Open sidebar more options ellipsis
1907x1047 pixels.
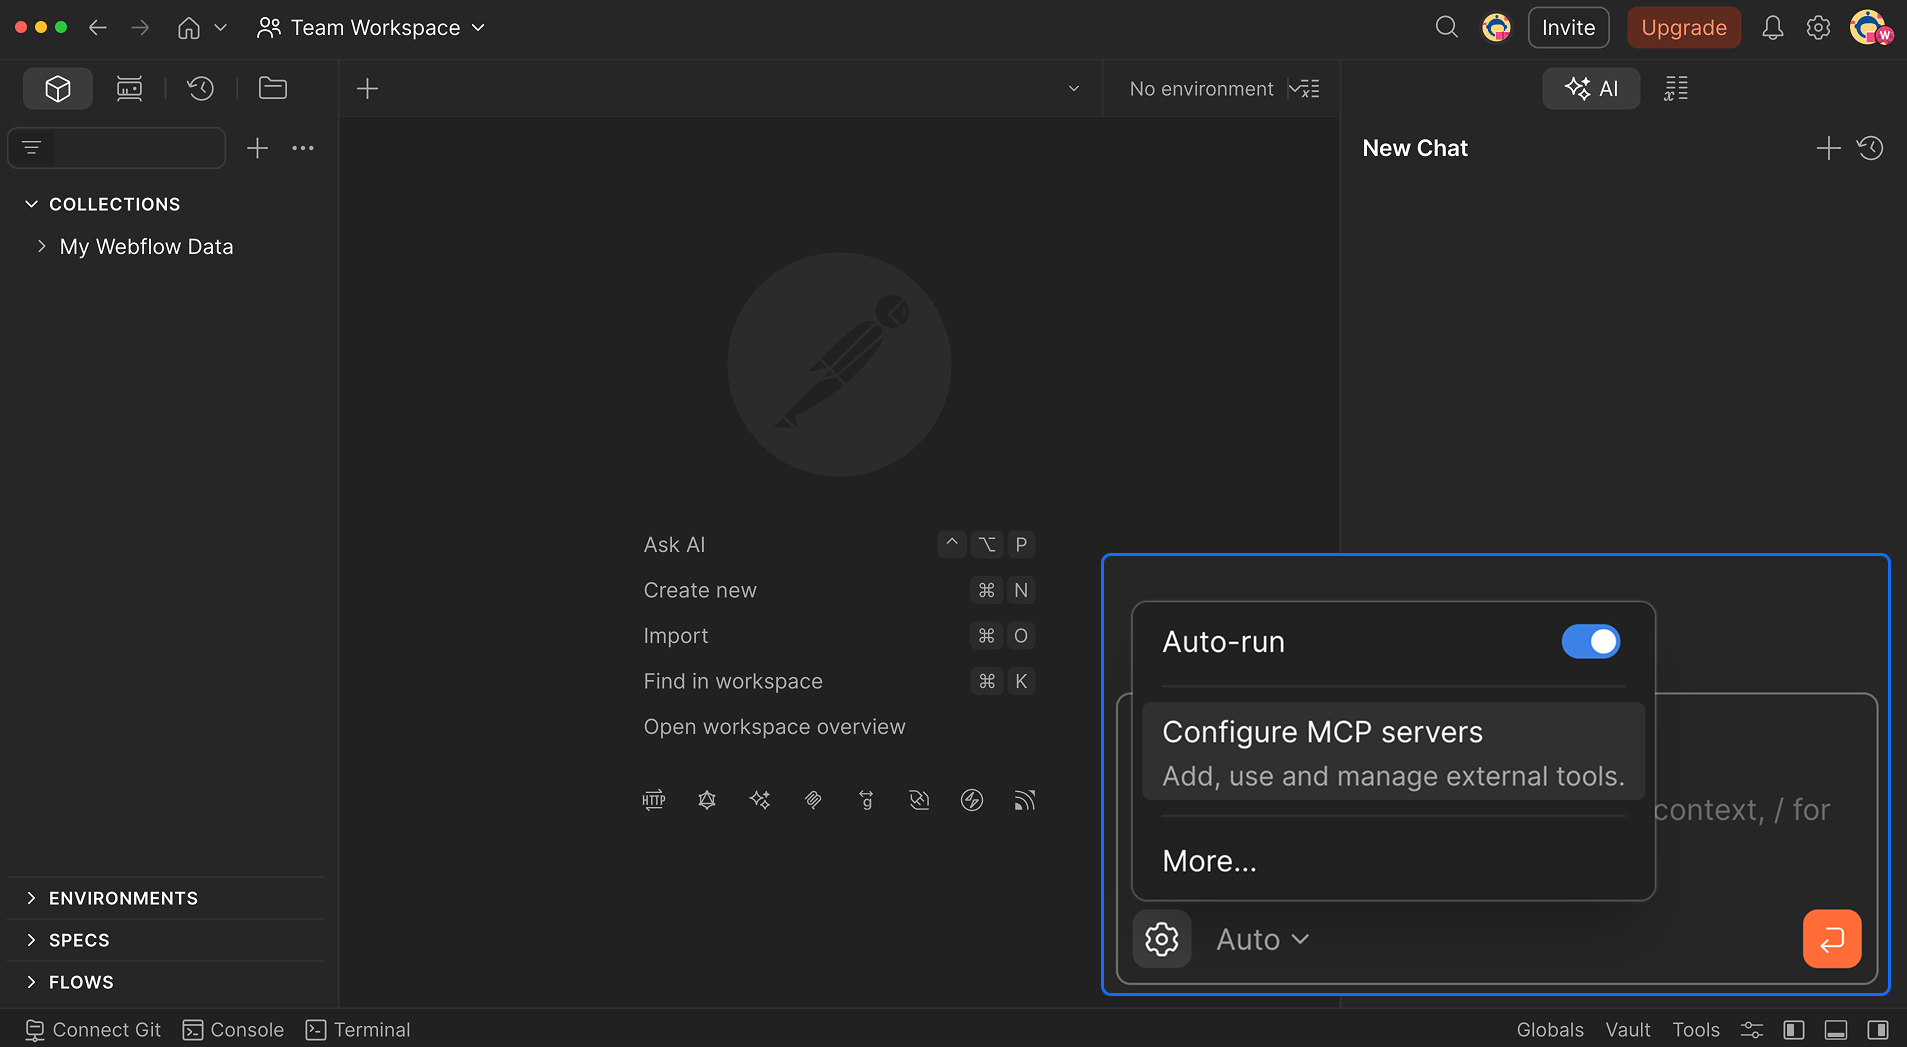tap(303, 148)
